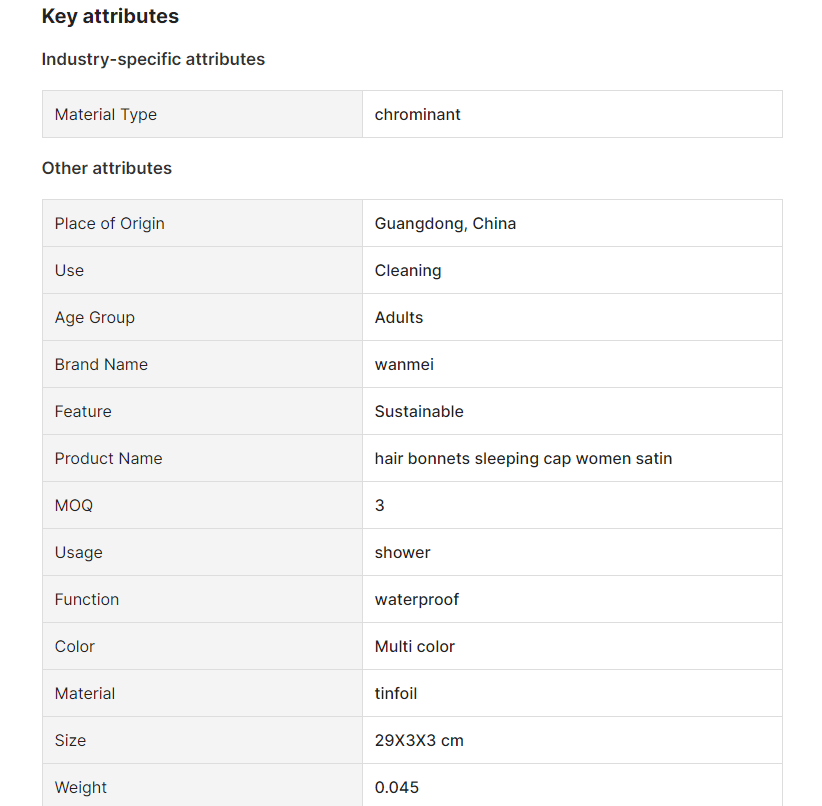Screen dimensions: 822x806
Task: Select the waterproof function value
Action: pos(417,600)
